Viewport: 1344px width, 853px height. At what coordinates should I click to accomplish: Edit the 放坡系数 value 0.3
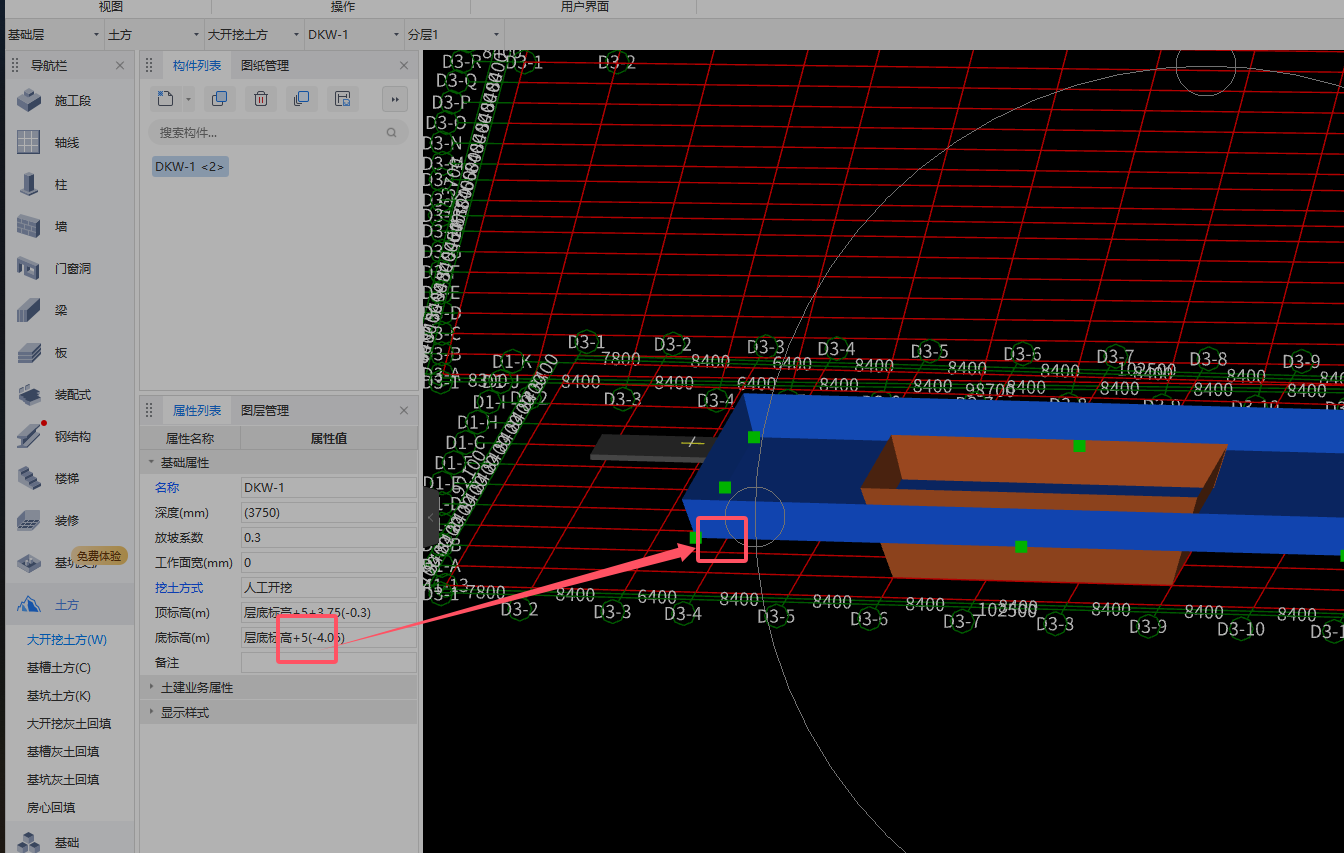[x=328, y=537]
